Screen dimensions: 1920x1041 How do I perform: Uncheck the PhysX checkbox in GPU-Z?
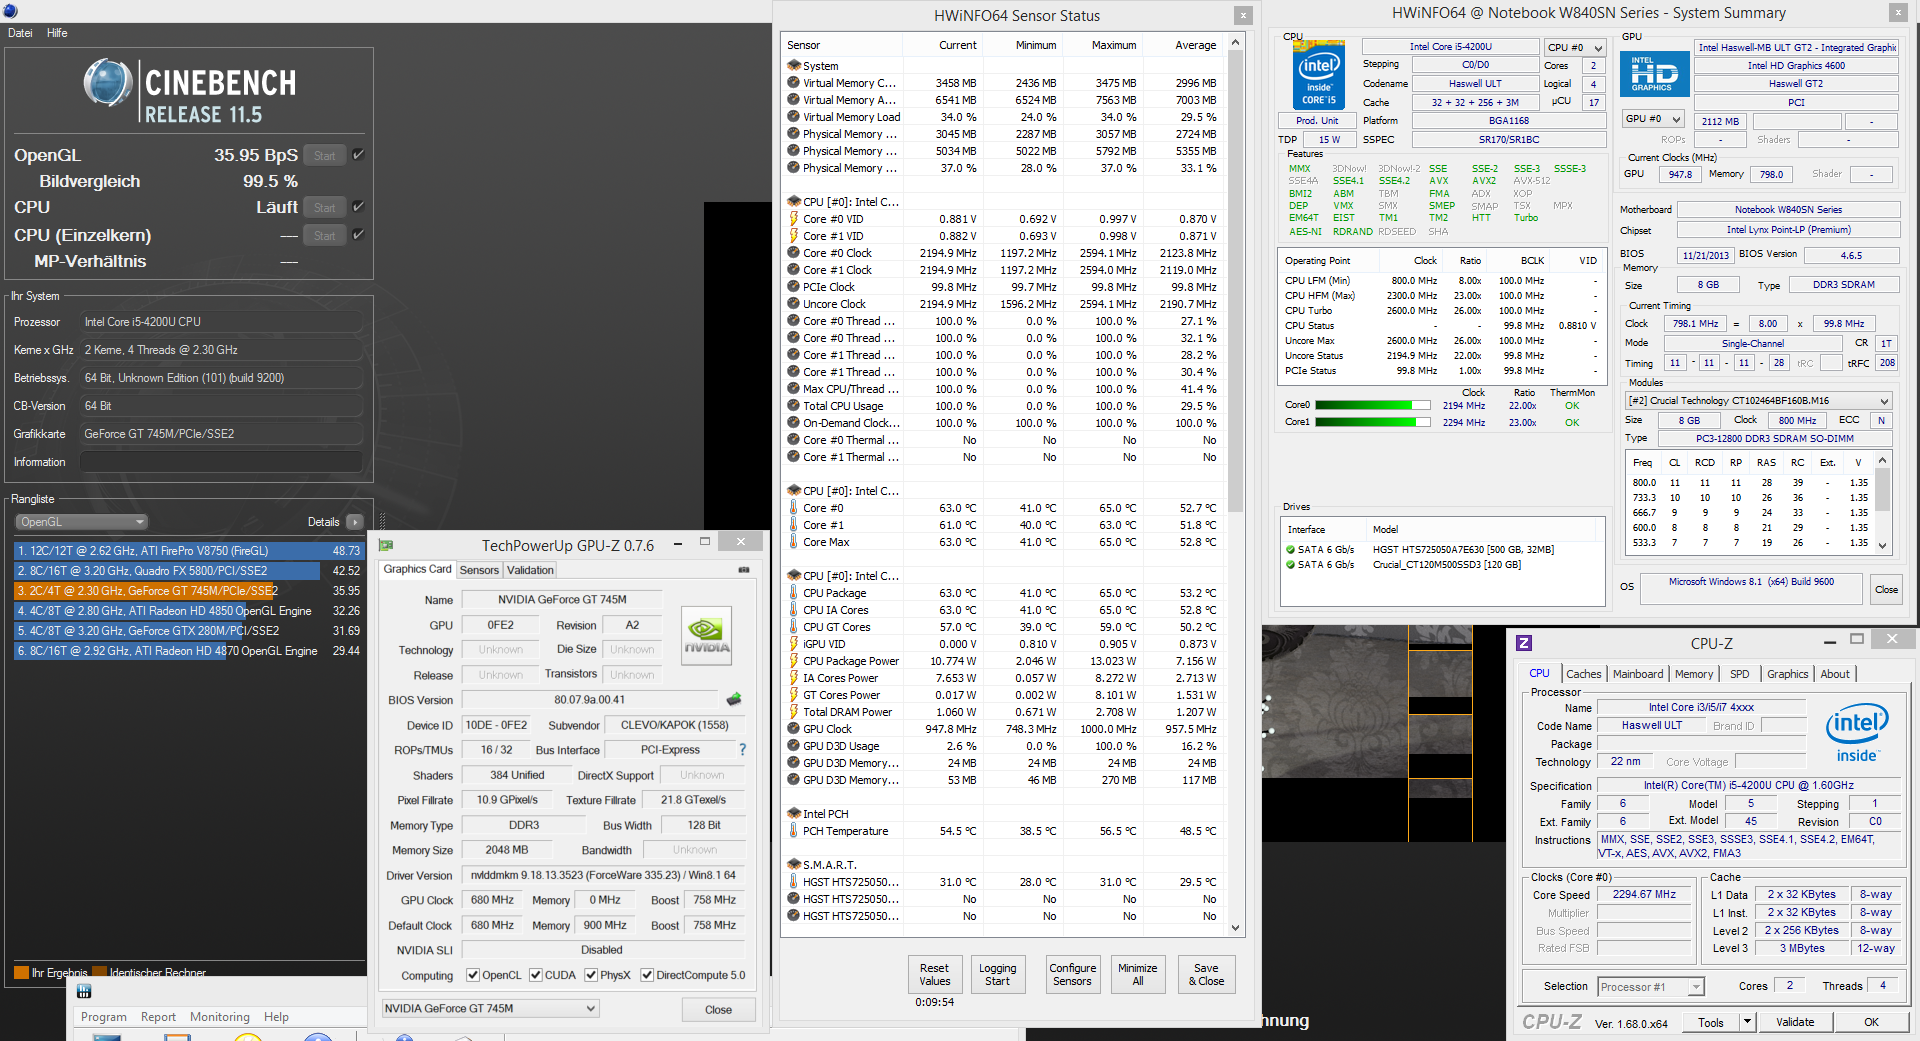[591, 975]
